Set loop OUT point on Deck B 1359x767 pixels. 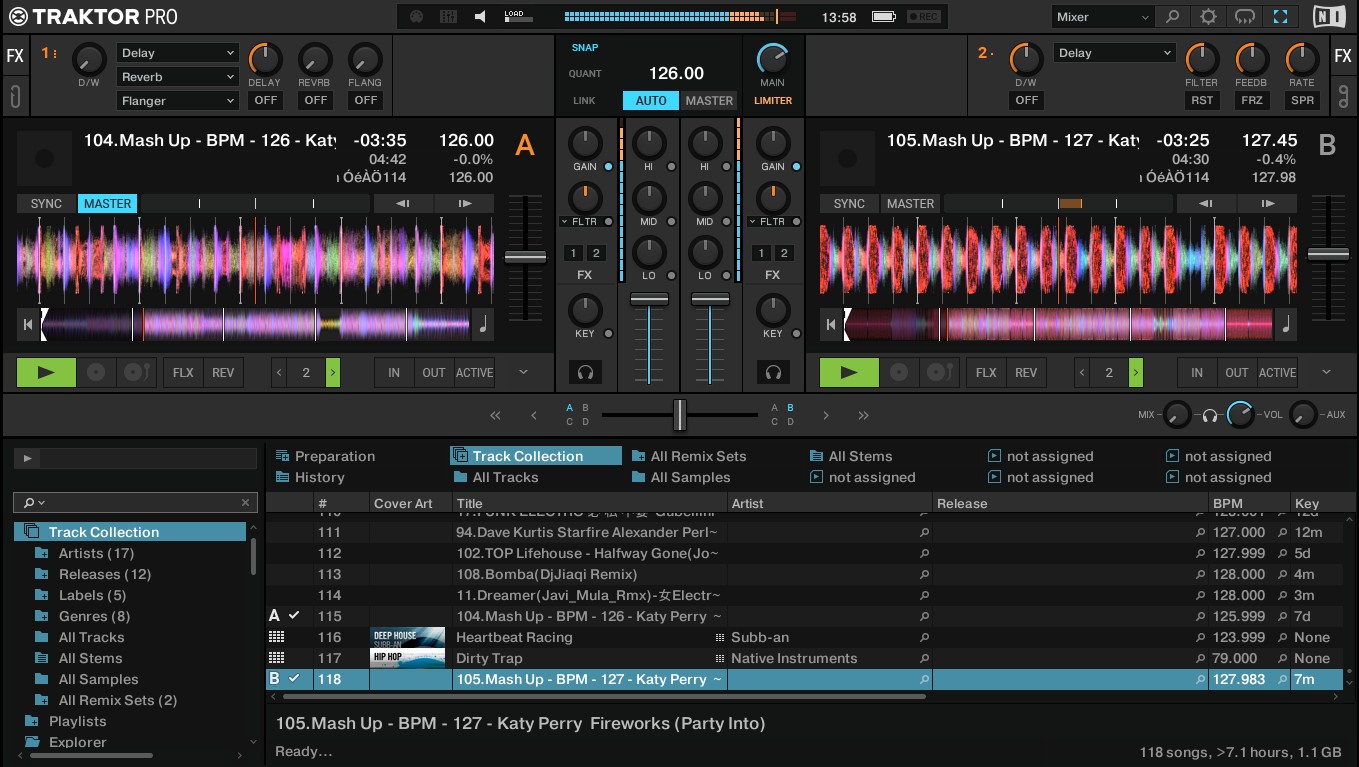pyautogui.click(x=1237, y=372)
